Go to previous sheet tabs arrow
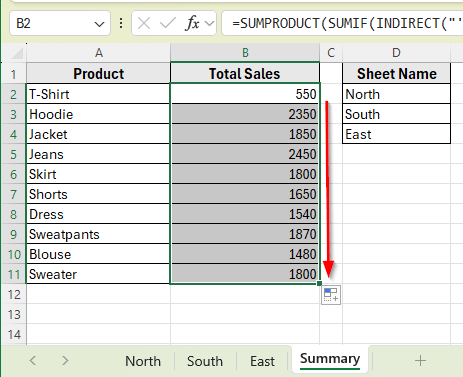The height and width of the screenshot is (377, 463). pos(33,360)
